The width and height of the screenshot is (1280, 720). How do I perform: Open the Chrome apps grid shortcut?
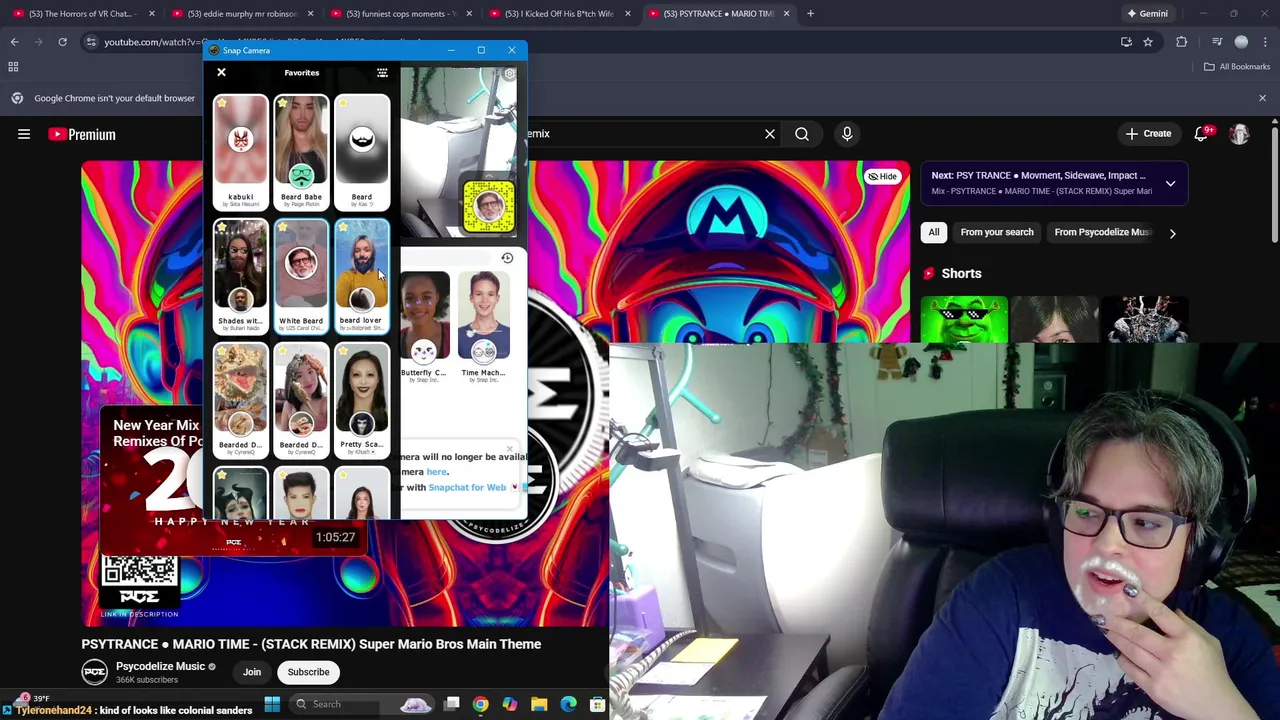click(x=13, y=67)
